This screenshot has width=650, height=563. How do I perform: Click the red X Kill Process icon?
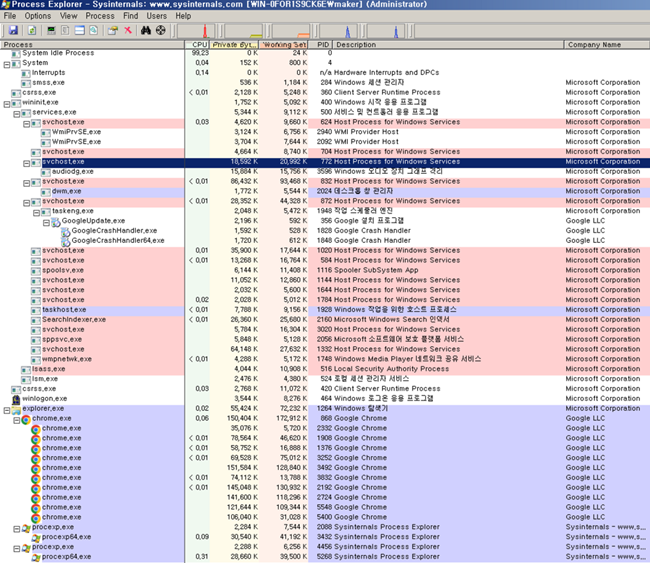pos(128,30)
